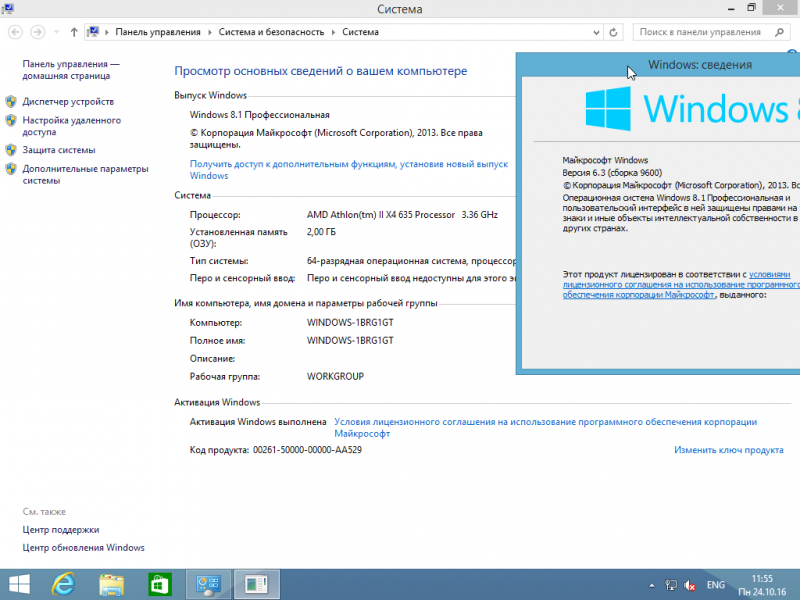Screen dimensions: 800x600
Task: Open the clock showing 11:55
Action: coord(762,585)
